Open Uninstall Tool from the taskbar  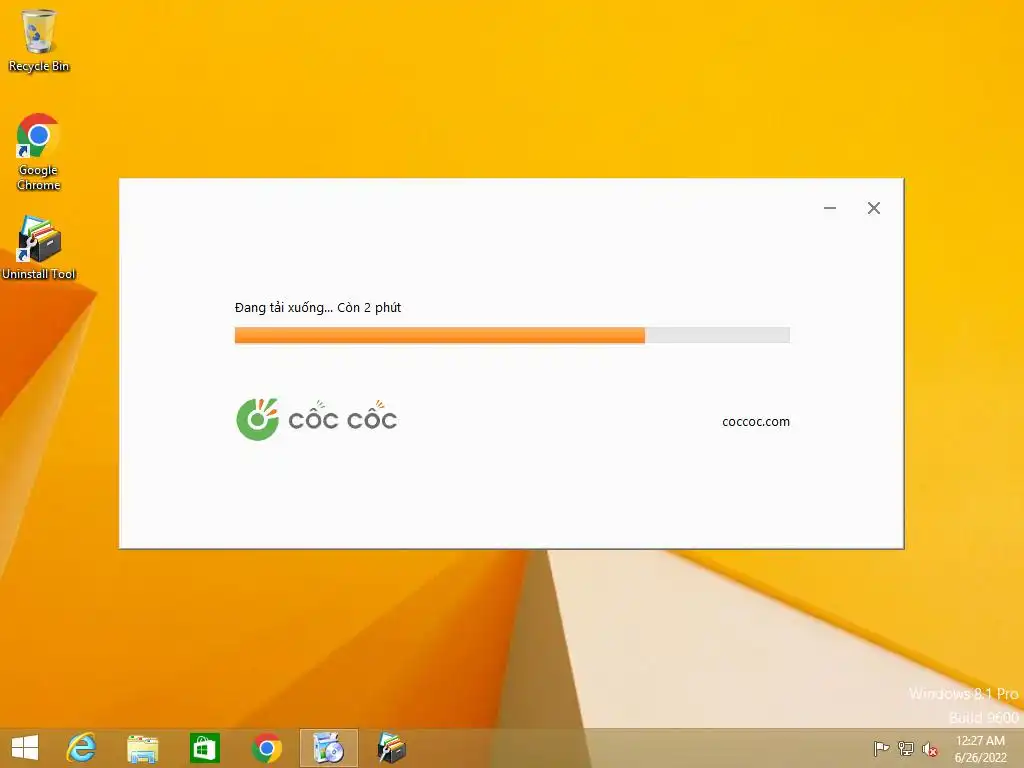(x=391, y=748)
